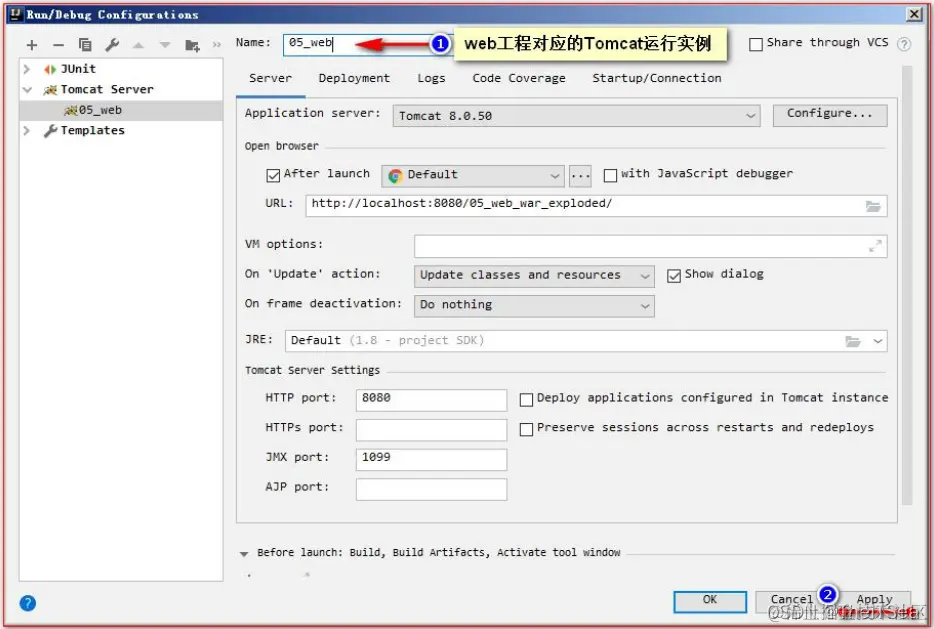Click the Configure... button
The width and height of the screenshot is (934, 629).
tap(830, 116)
